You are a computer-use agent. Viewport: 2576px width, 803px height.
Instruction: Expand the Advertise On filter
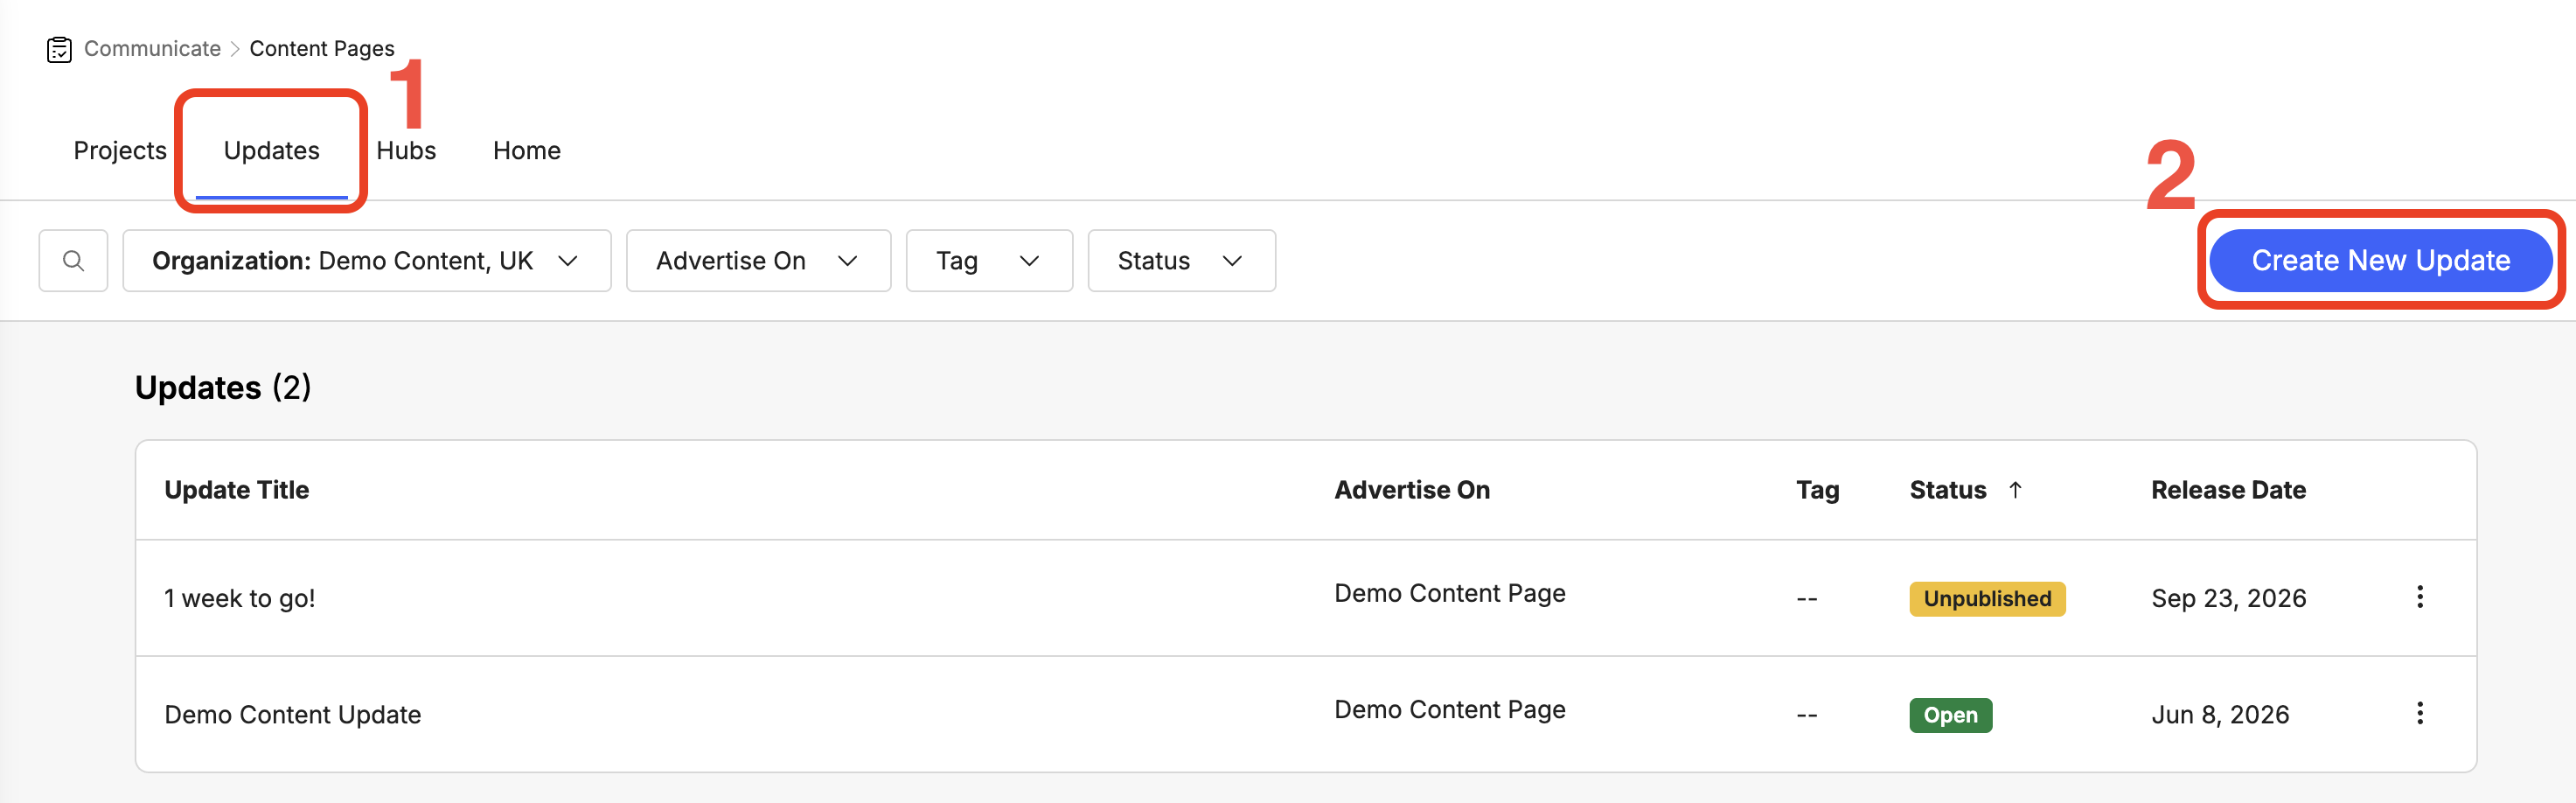click(x=758, y=261)
